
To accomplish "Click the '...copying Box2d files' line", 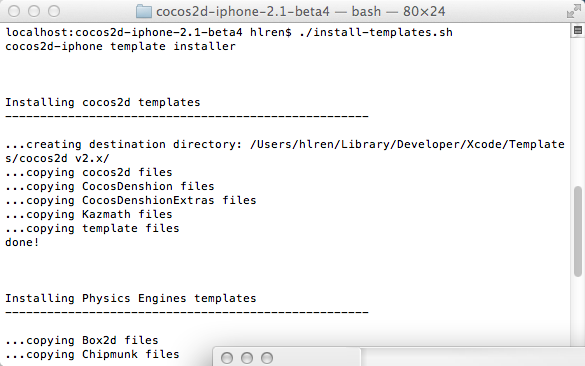I will 82,340.
